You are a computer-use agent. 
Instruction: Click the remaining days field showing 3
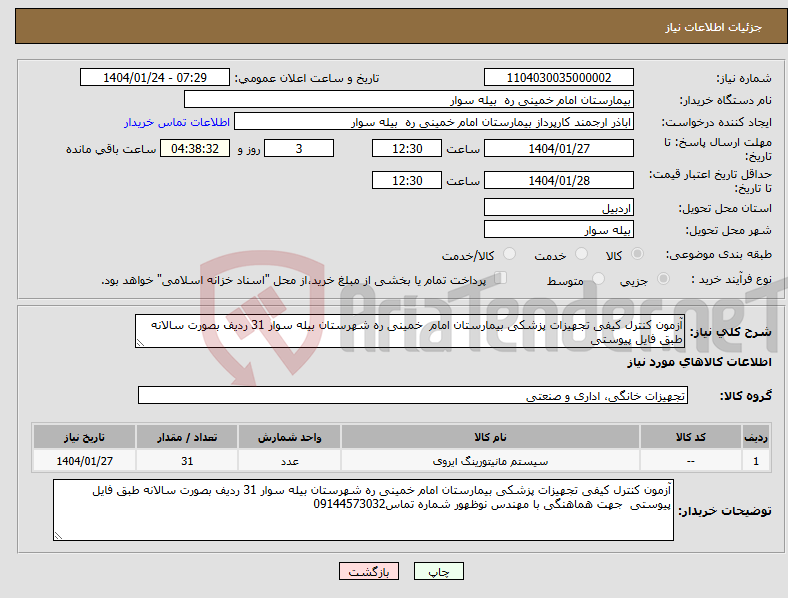pyautogui.click(x=299, y=148)
